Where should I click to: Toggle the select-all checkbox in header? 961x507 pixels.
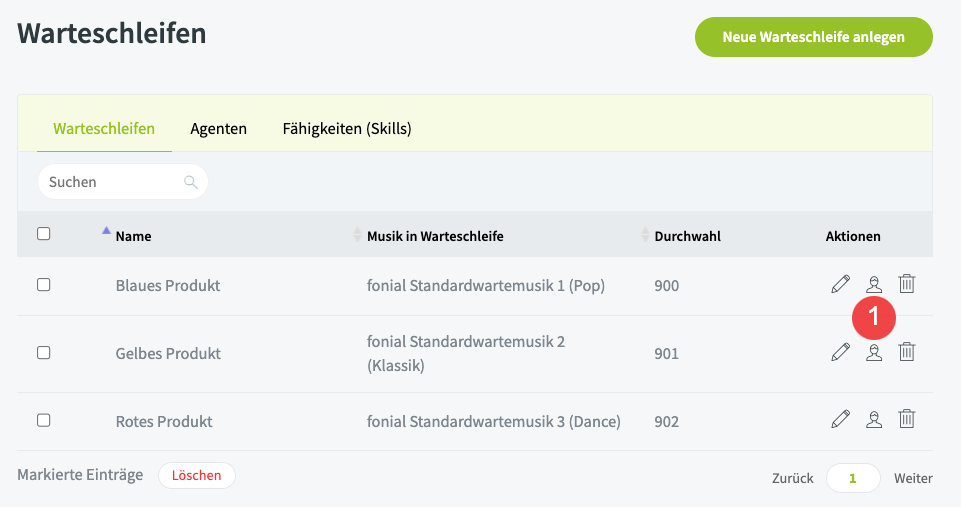point(43,234)
